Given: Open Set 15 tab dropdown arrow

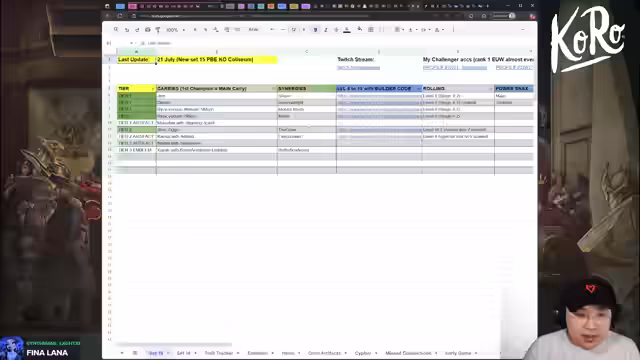Looking at the screenshot, I should [x=168, y=353].
